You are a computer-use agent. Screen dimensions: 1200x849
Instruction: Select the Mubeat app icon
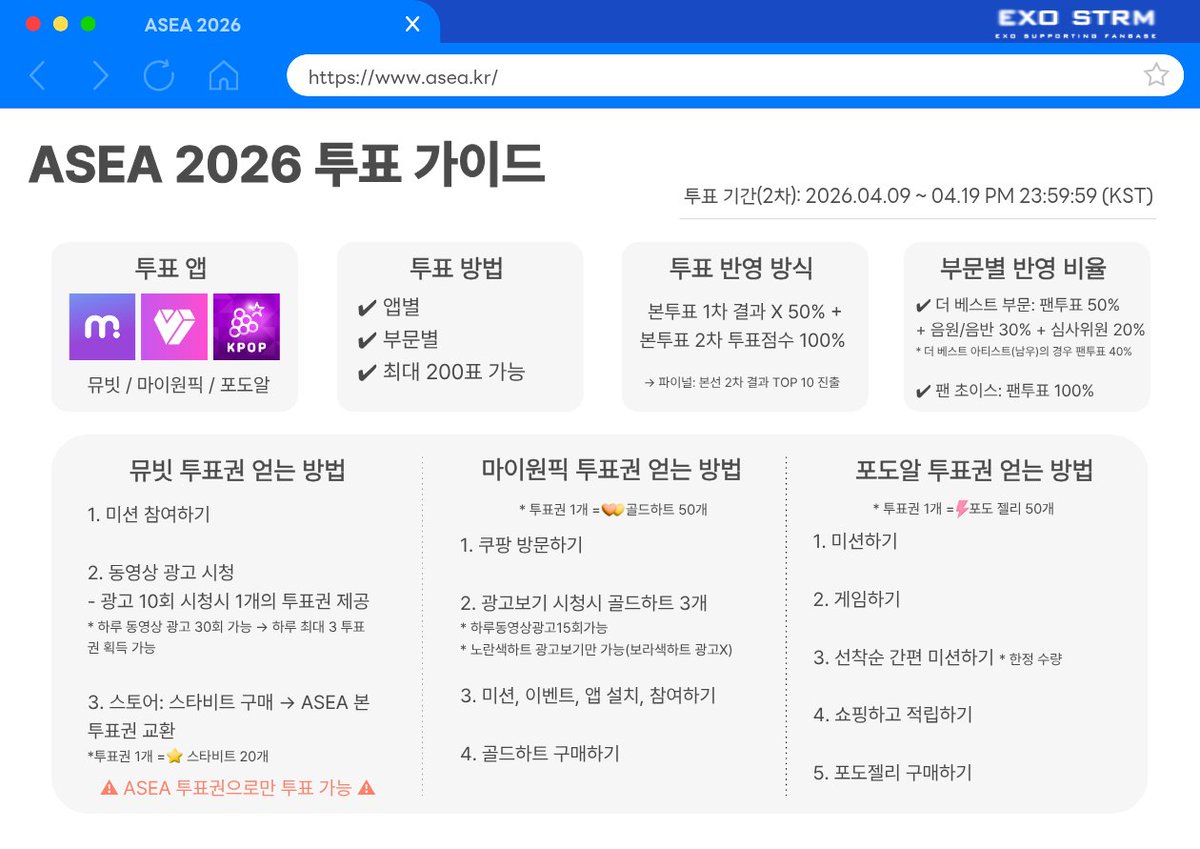tap(104, 325)
